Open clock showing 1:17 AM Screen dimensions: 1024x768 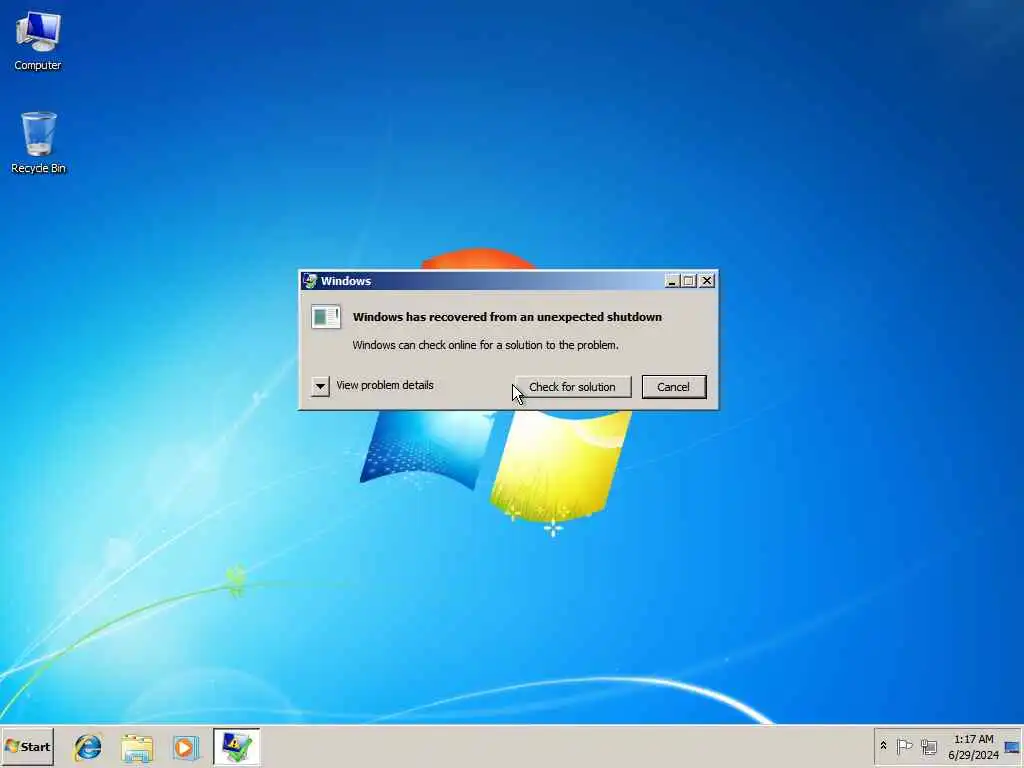[x=974, y=739]
